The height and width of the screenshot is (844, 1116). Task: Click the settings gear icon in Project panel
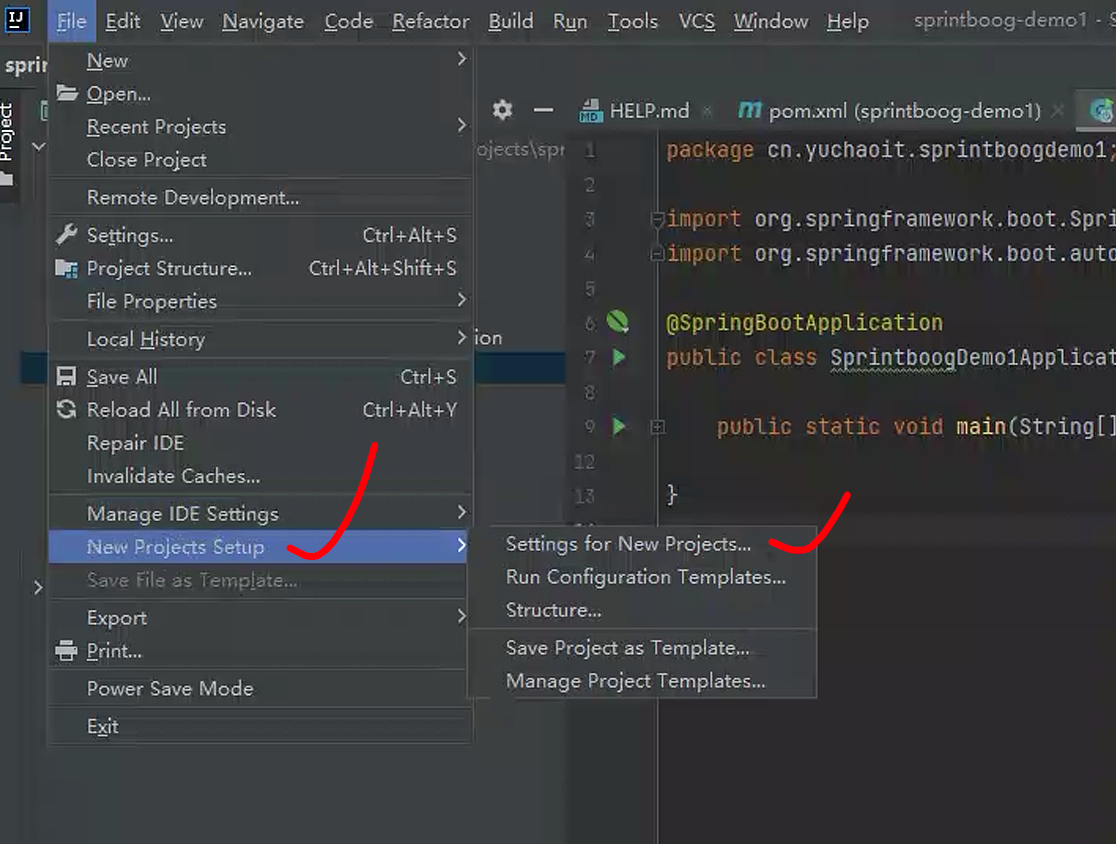[502, 110]
